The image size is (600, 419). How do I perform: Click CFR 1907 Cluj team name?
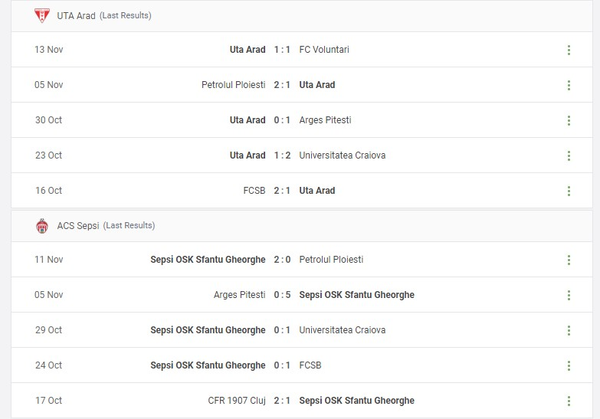pos(232,400)
